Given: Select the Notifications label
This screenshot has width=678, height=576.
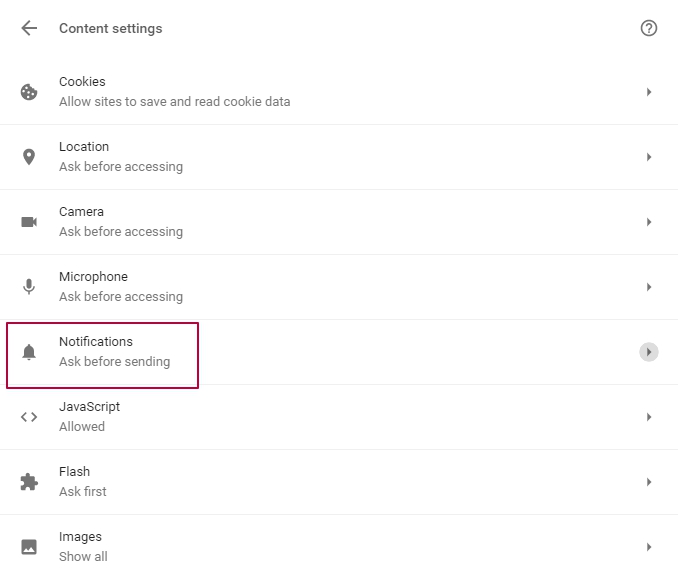Looking at the screenshot, I should point(96,342).
